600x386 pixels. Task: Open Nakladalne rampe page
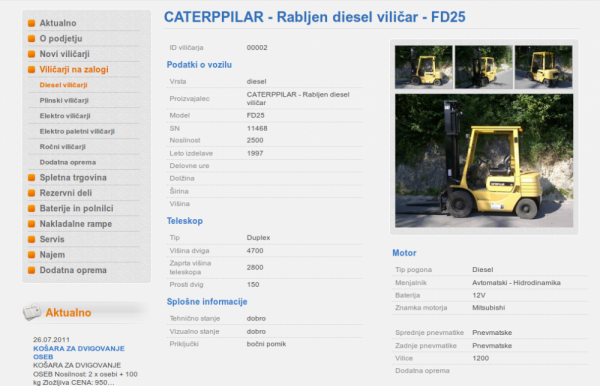[x=76, y=224]
